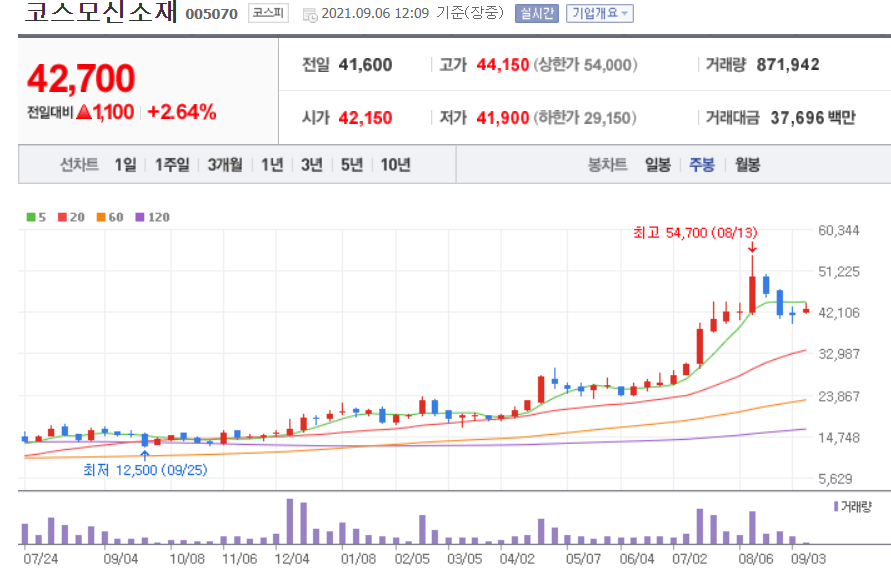Click the 최저 12,500 (09/25) annotation
This screenshot has width=891, height=568.
(x=145, y=470)
